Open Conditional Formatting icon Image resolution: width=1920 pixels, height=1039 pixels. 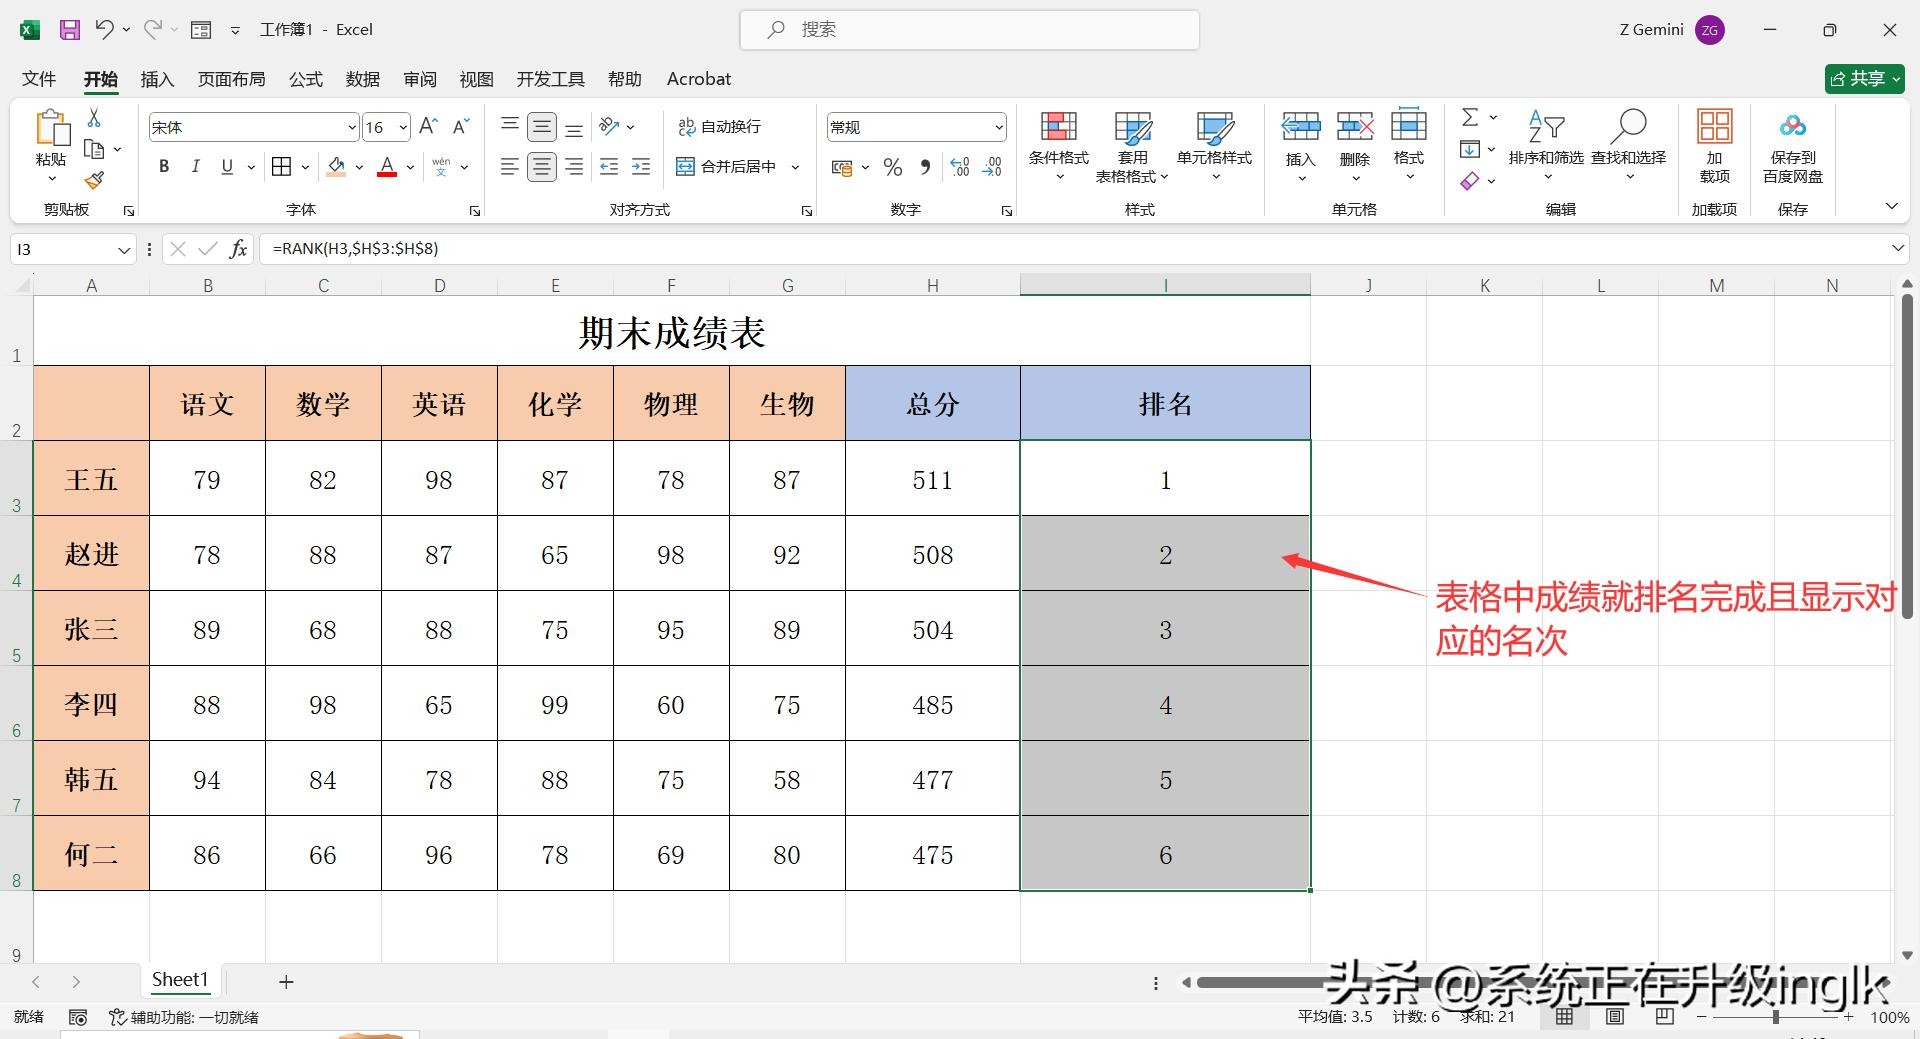click(x=1058, y=127)
